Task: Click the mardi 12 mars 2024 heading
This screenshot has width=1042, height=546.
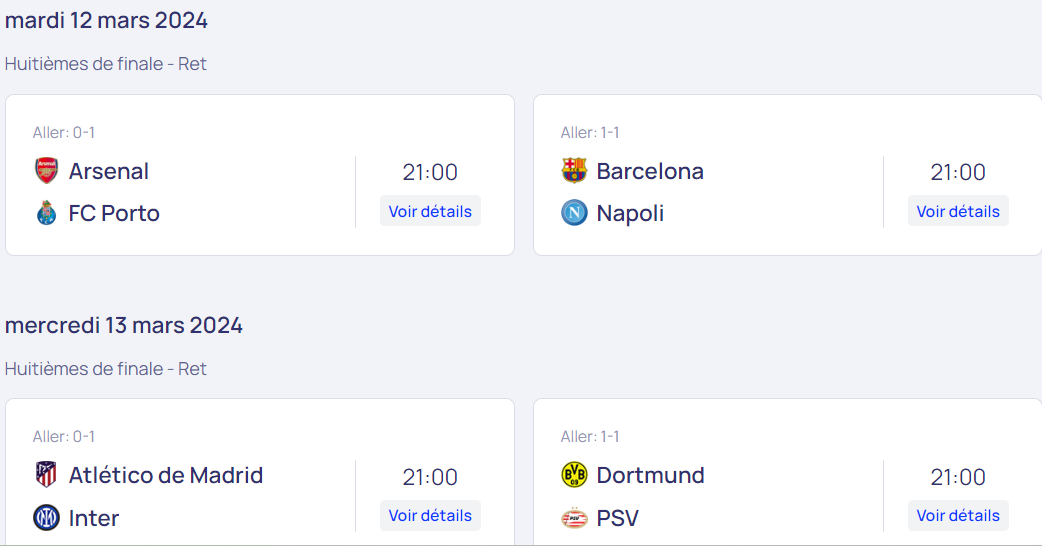Action: 106,21
